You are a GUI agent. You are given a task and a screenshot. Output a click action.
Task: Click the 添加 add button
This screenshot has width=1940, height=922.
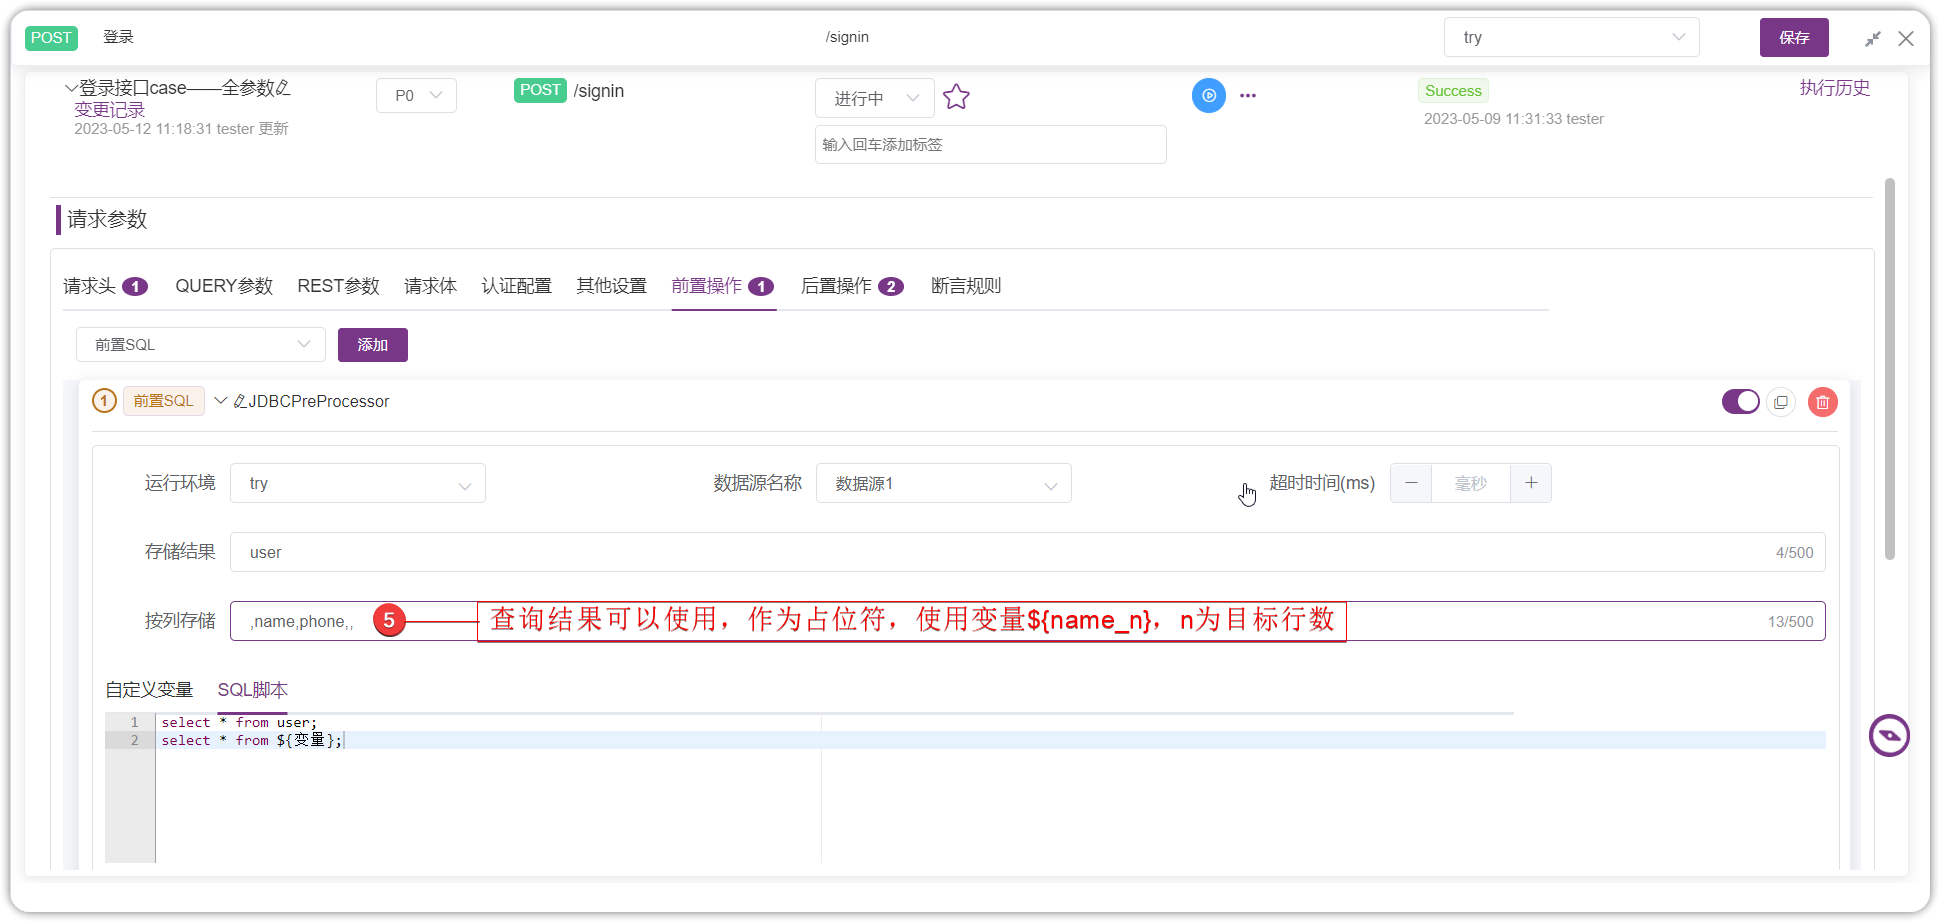point(372,345)
